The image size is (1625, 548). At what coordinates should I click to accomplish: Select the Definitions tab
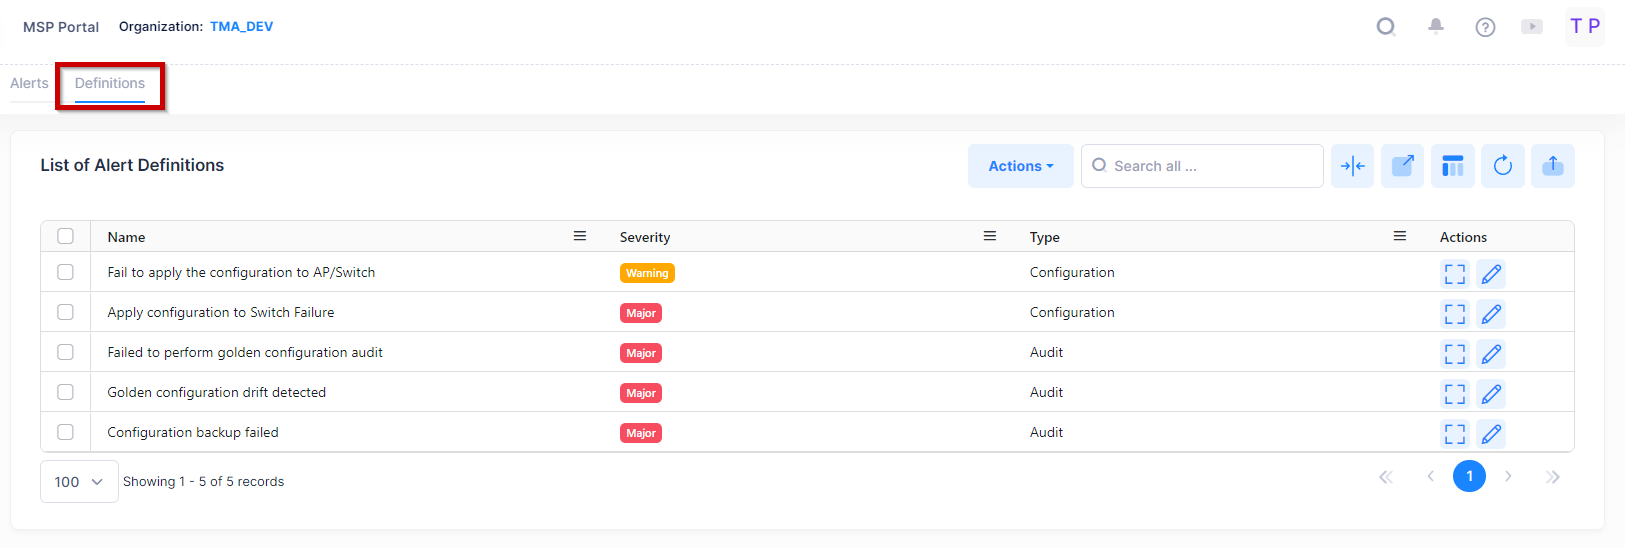110,83
